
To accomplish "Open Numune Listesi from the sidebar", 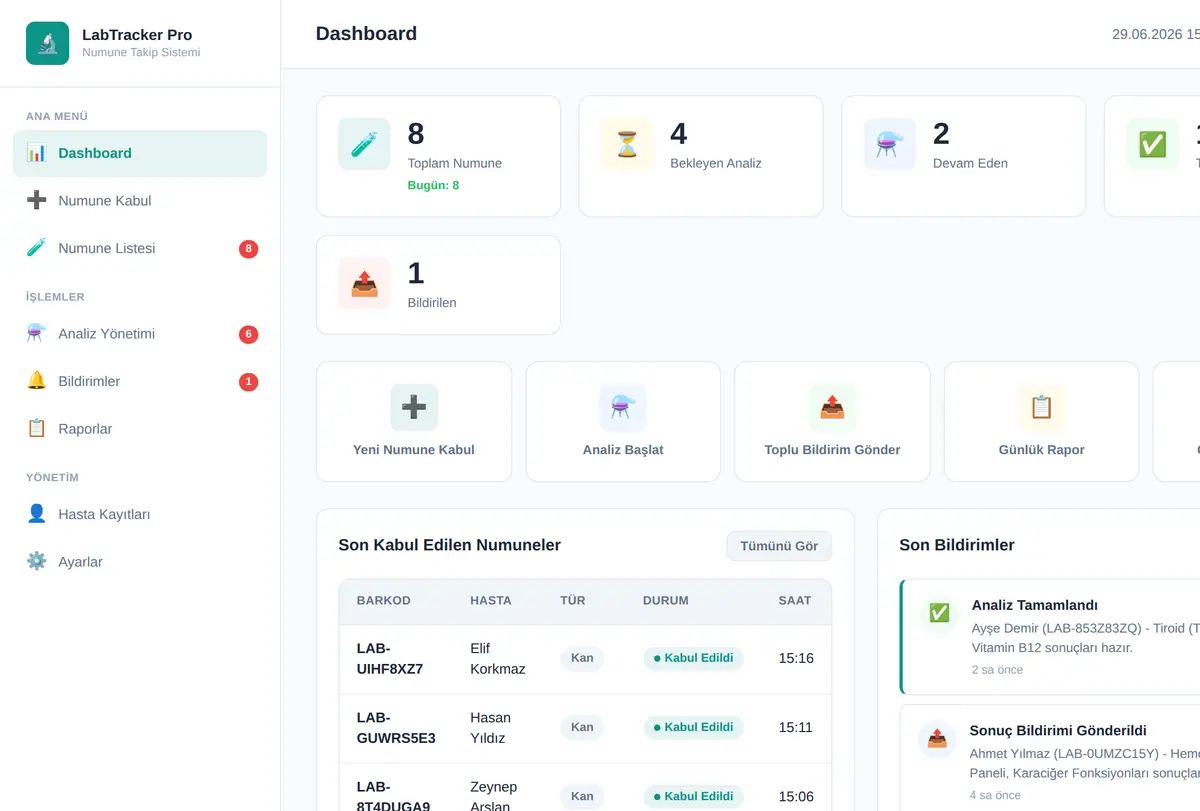I will 140,248.
